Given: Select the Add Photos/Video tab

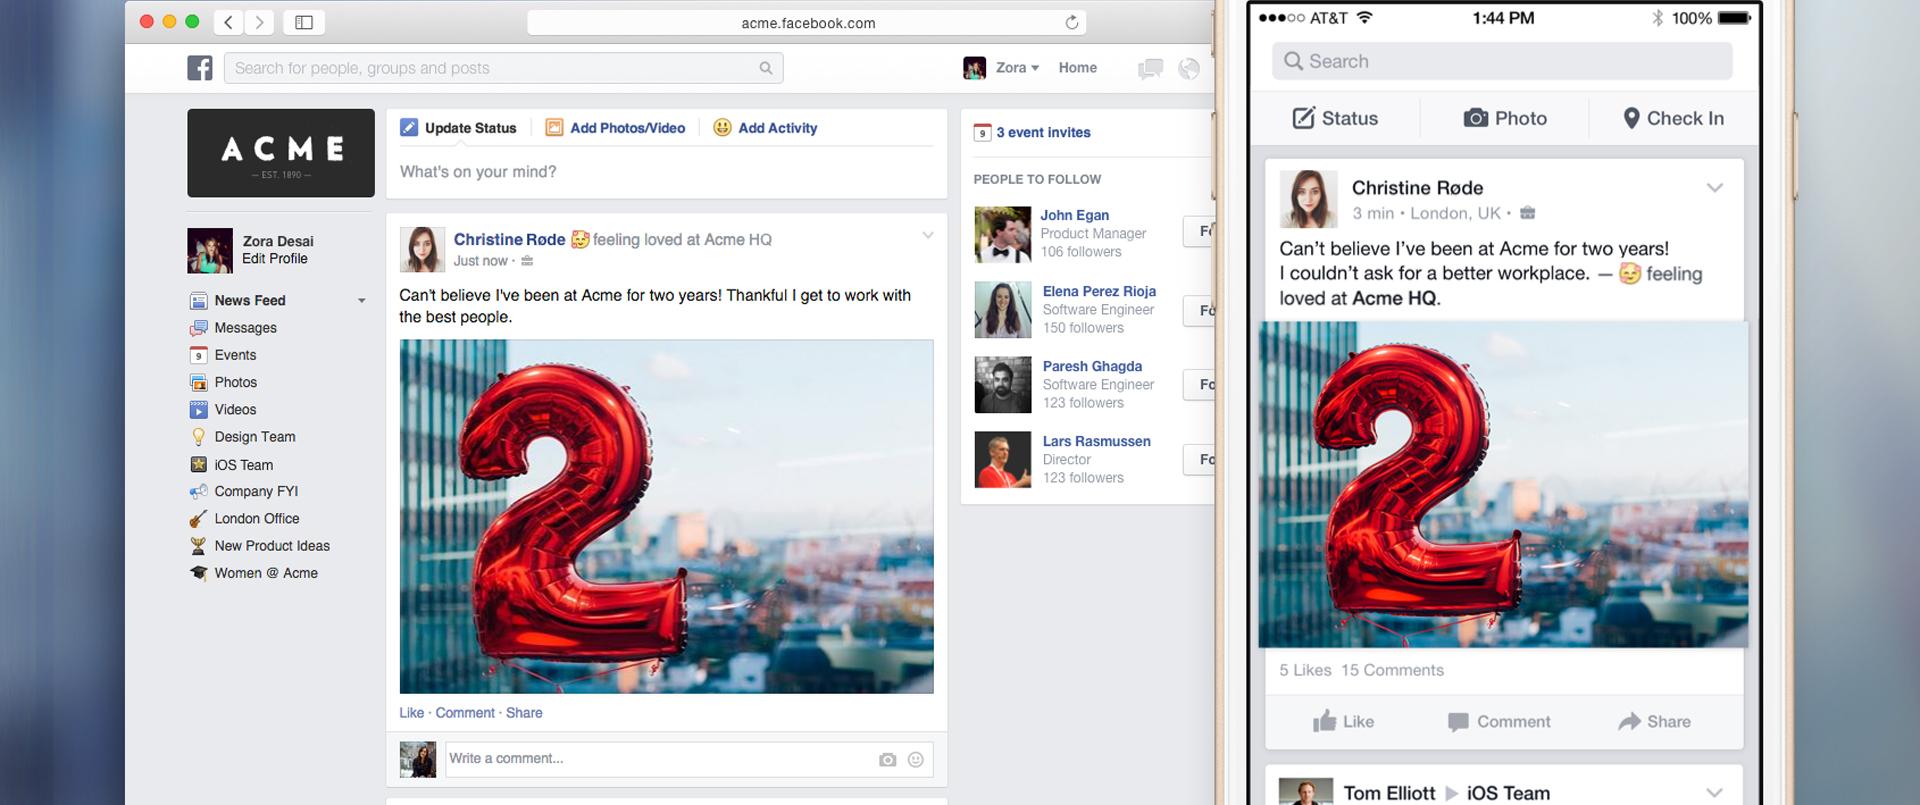Looking at the screenshot, I should (616, 128).
